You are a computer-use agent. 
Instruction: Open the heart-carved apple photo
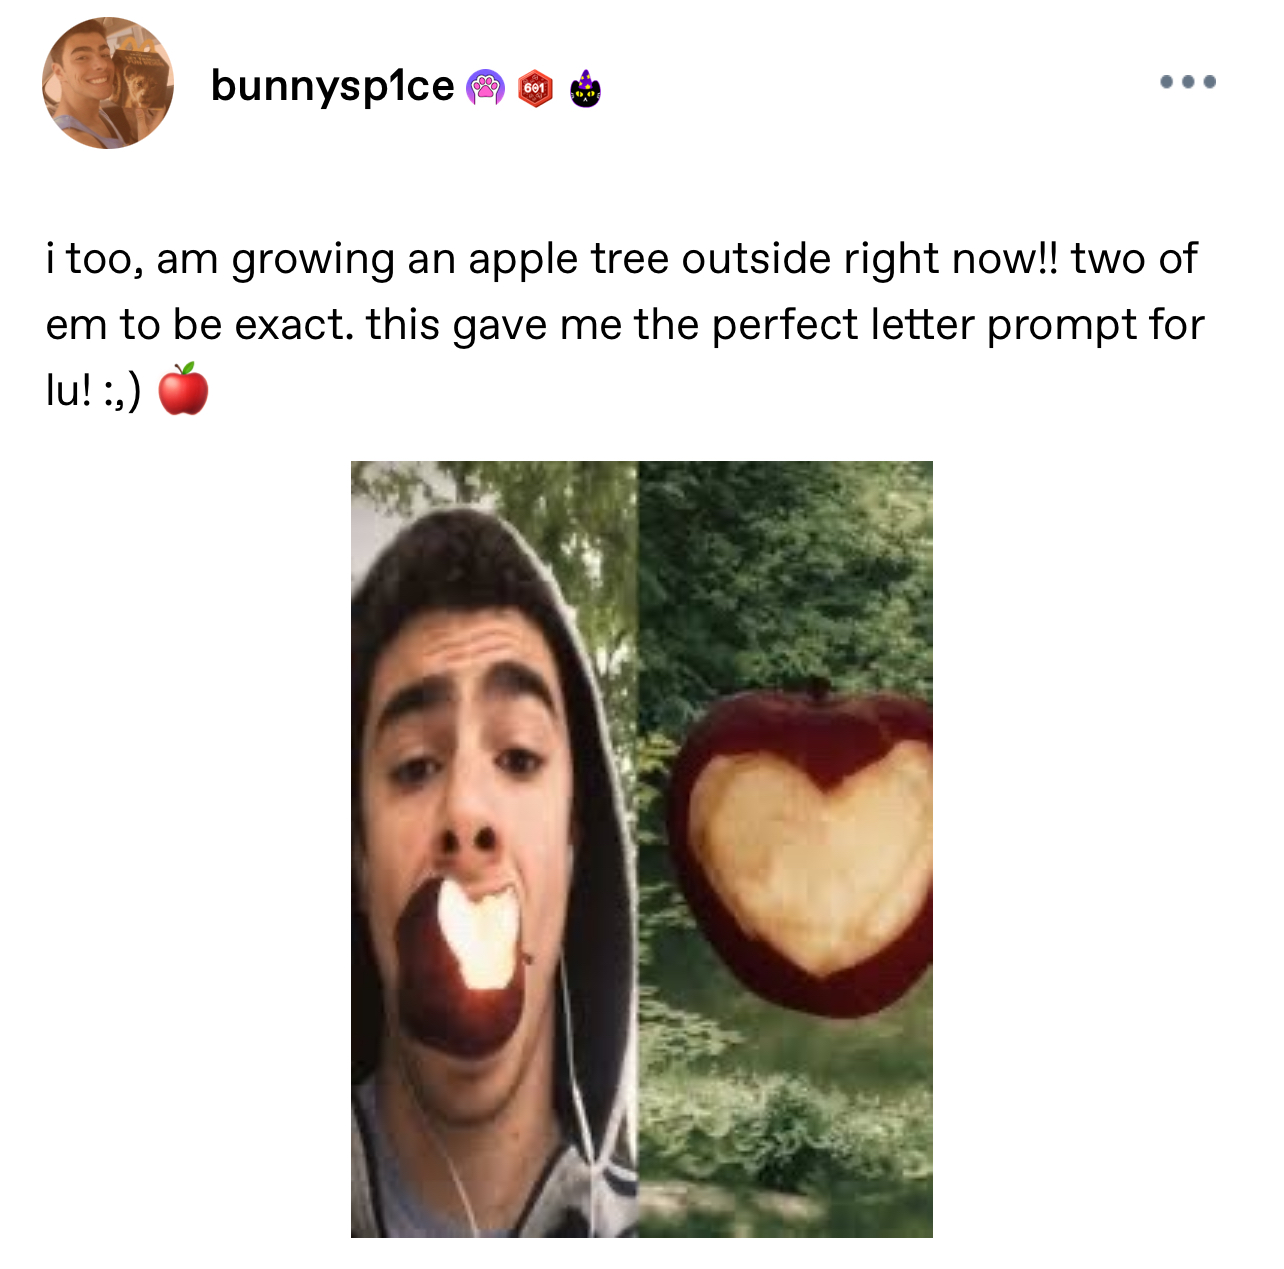pos(786,849)
